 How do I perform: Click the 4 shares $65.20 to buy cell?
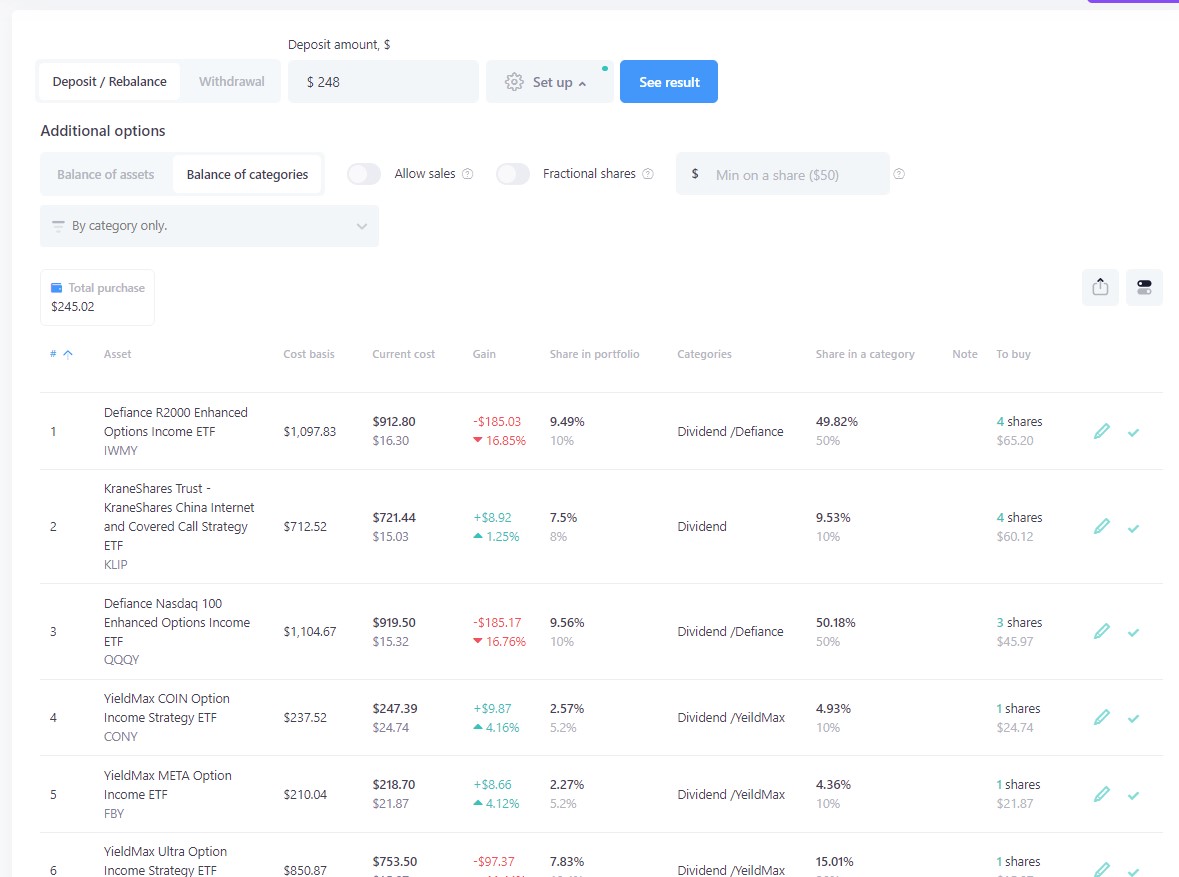coord(1020,431)
